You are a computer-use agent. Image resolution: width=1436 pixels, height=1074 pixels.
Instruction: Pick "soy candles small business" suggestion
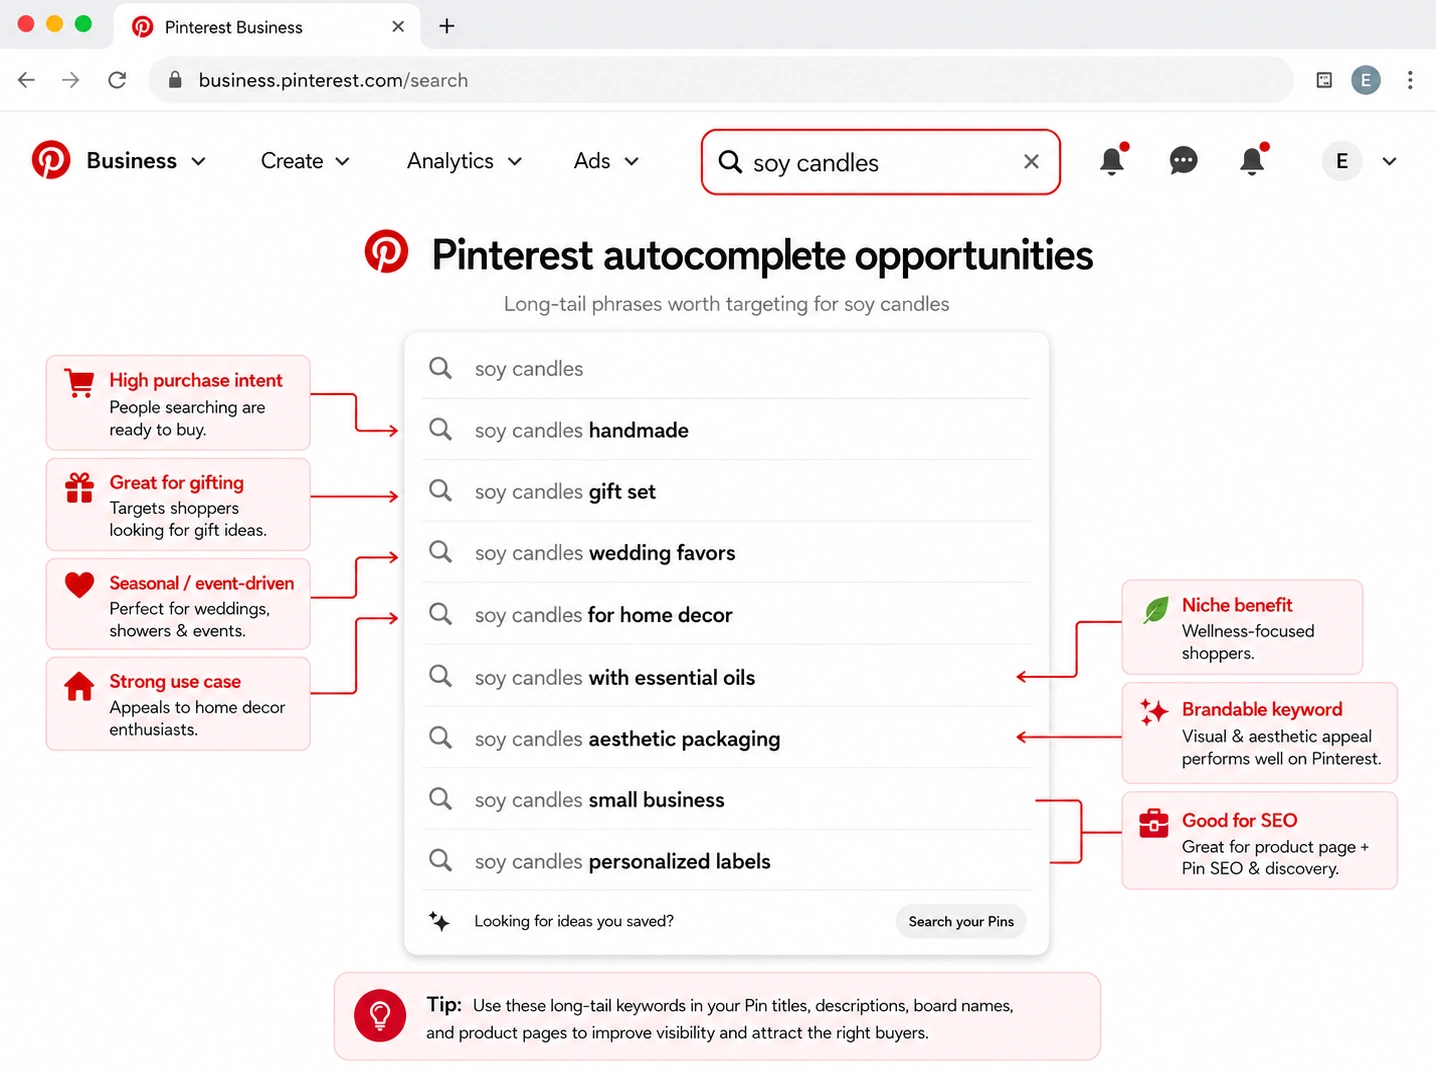pos(726,800)
